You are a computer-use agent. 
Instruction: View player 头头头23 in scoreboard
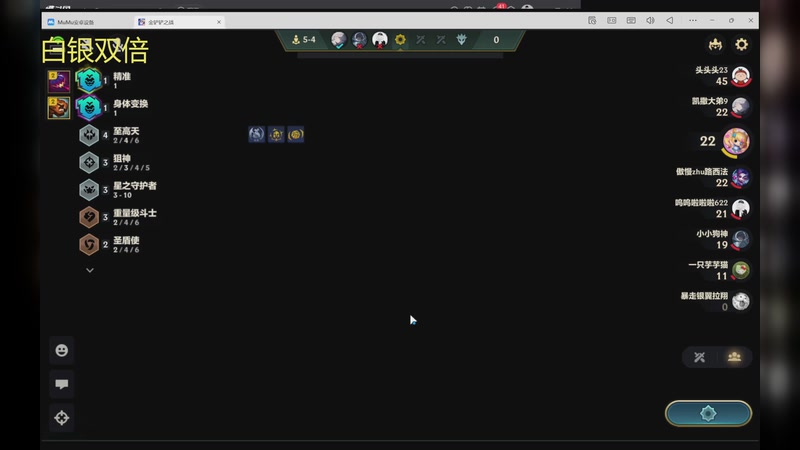pos(722,76)
